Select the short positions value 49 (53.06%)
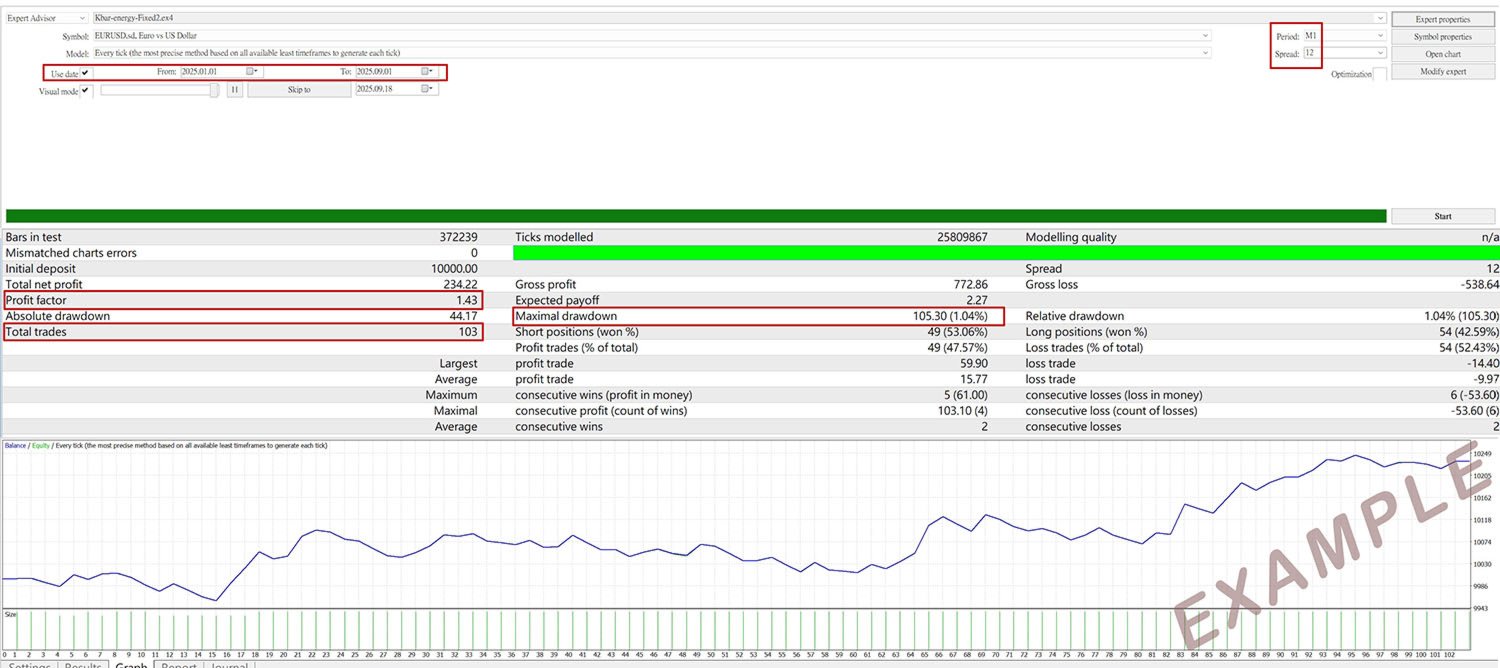1500x668 pixels. (x=958, y=332)
